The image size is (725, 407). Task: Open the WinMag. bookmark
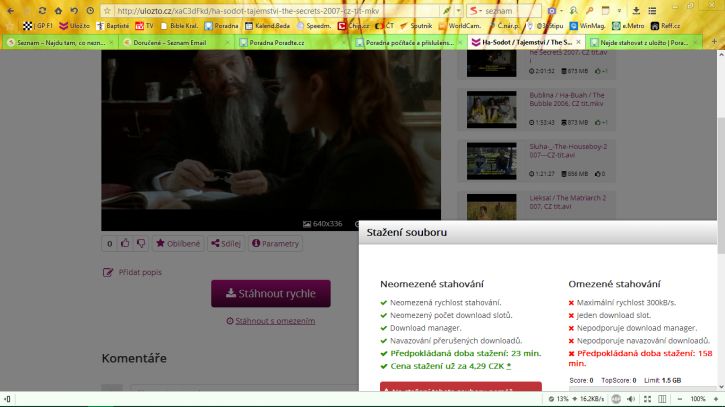tap(587, 26)
